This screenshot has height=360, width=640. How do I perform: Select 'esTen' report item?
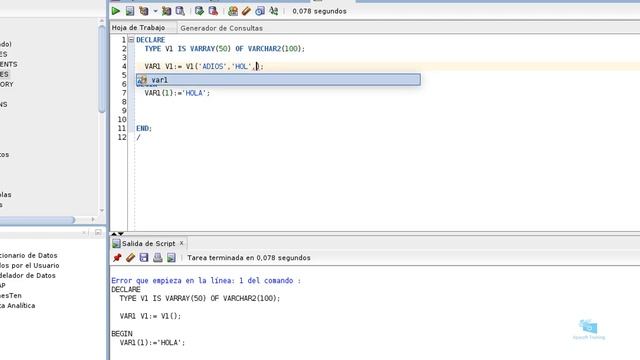point(11,296)
